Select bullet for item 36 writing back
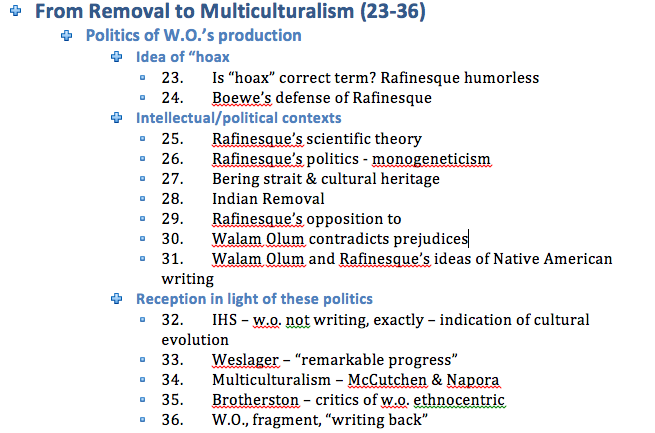Screen dimensions: 655x433 point(142,420)
